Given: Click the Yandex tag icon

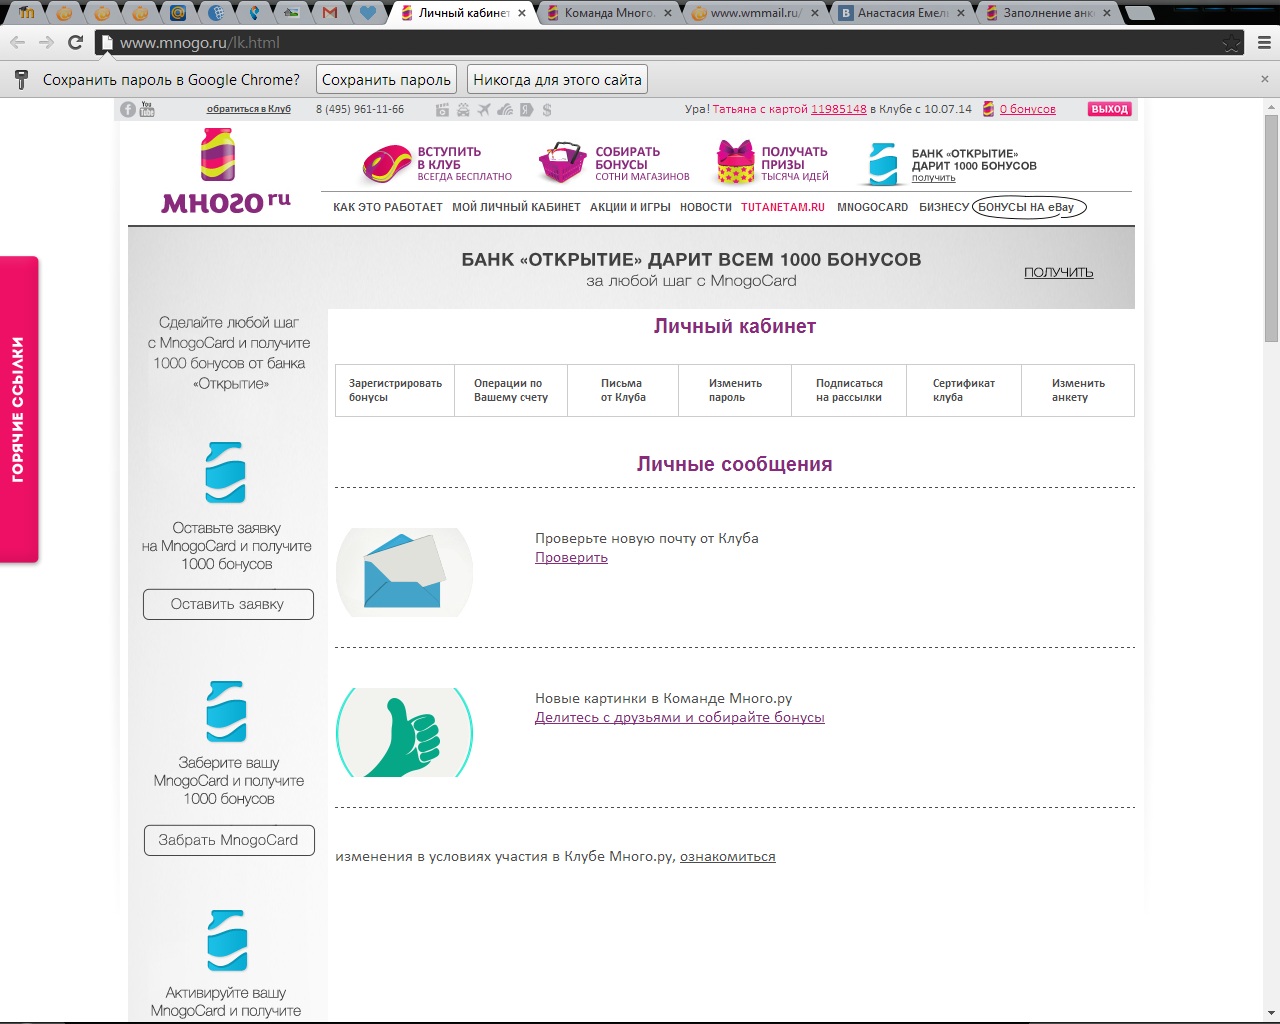Looking at the screenshot, I should [x=527, y=109].
